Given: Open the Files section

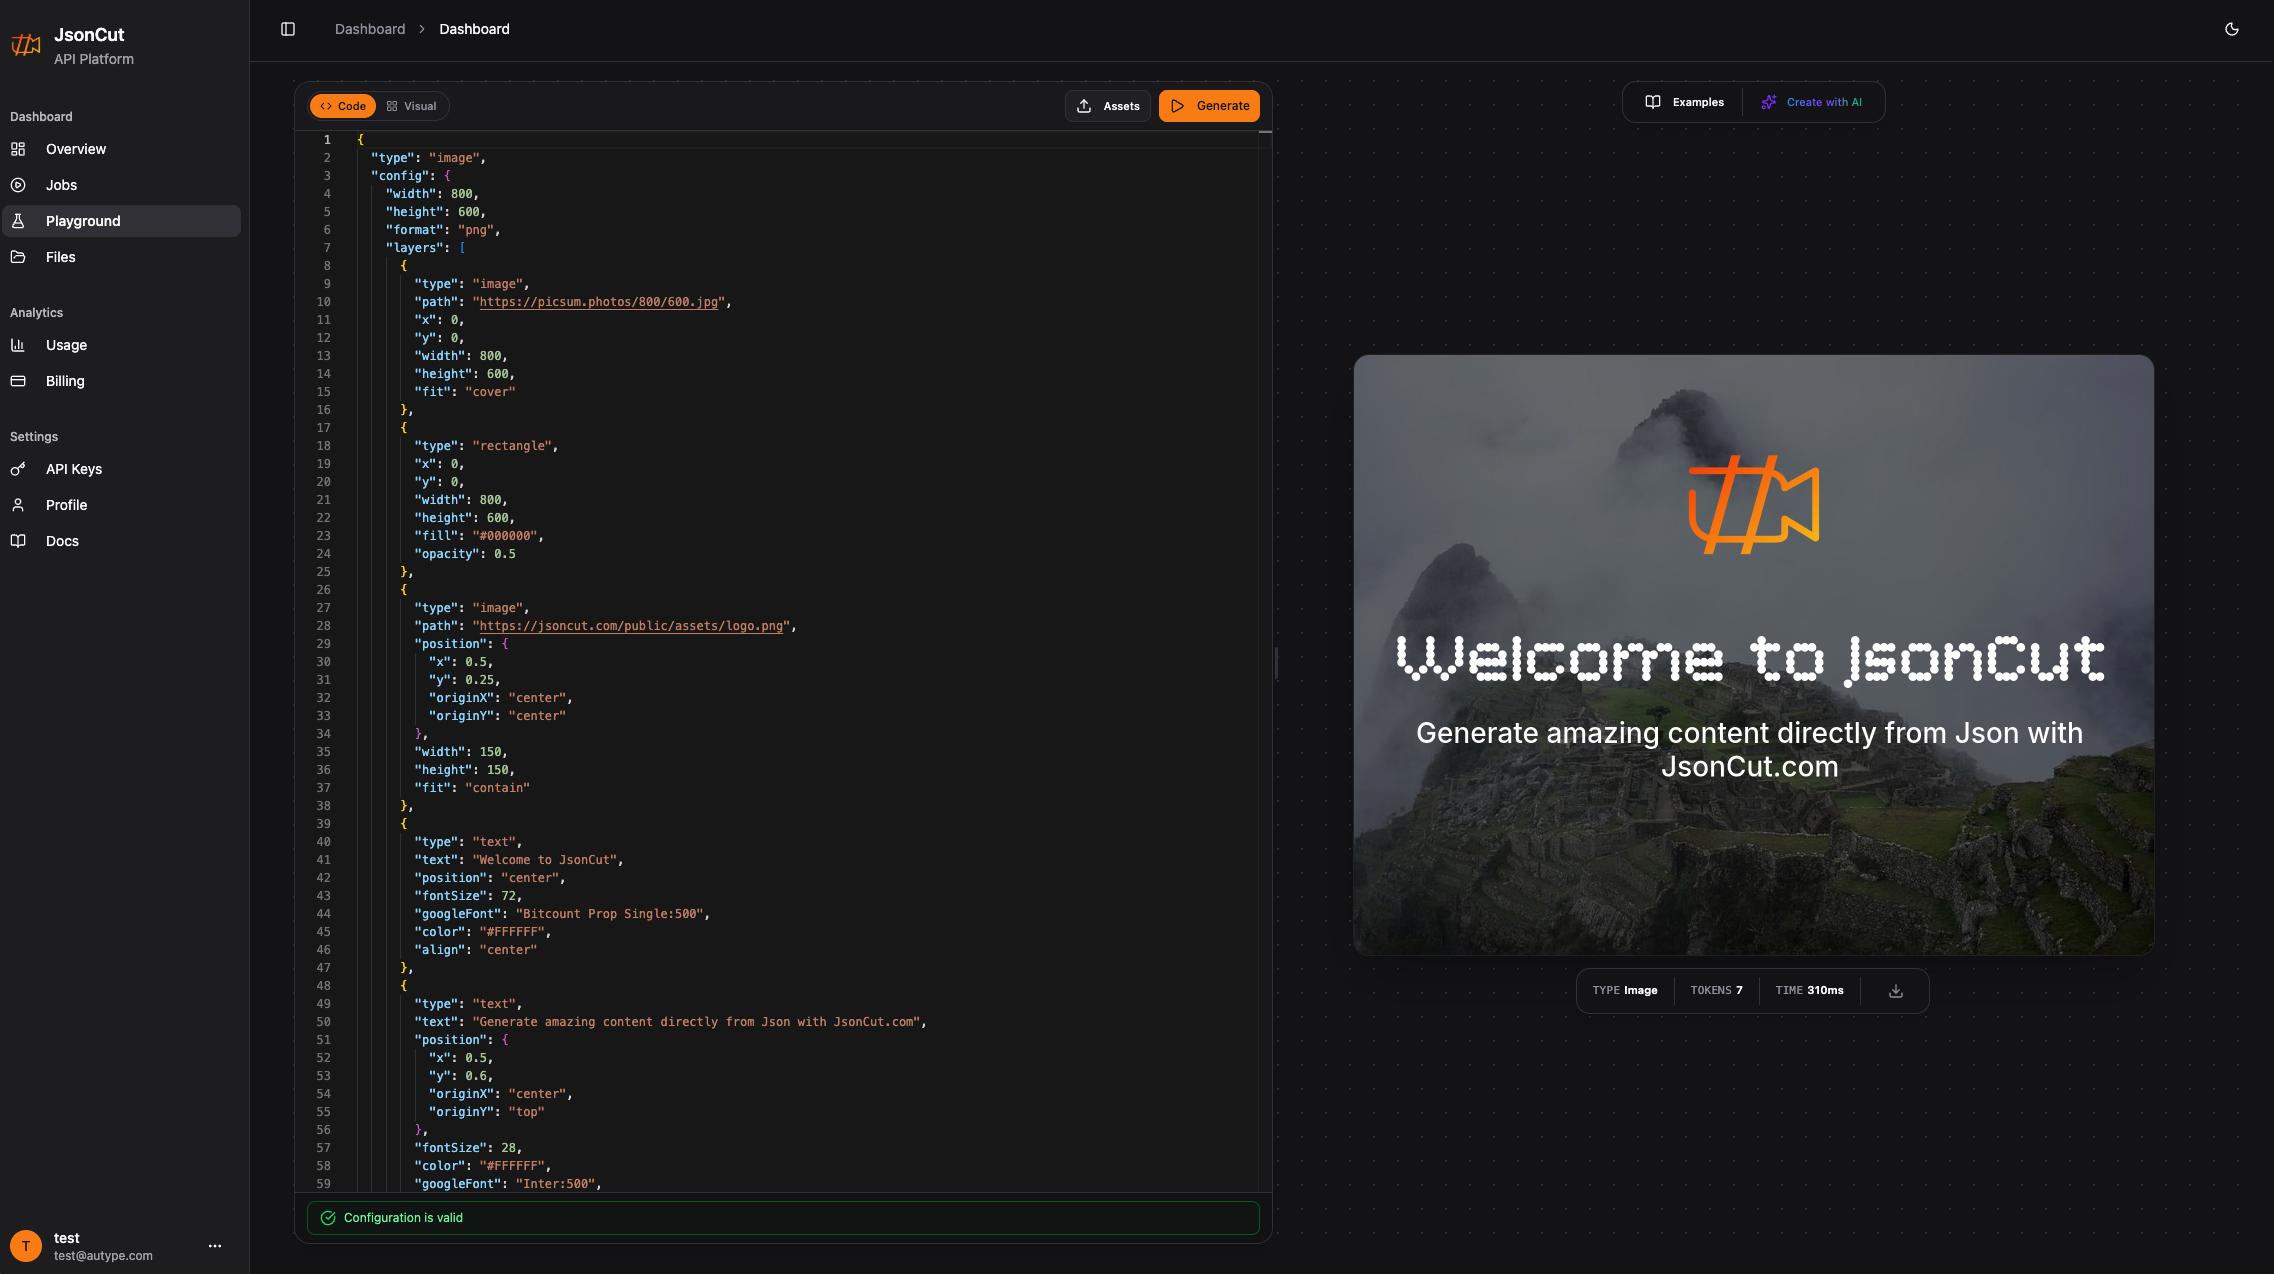Looking at the screenshot, I should [x=60, y=257].
